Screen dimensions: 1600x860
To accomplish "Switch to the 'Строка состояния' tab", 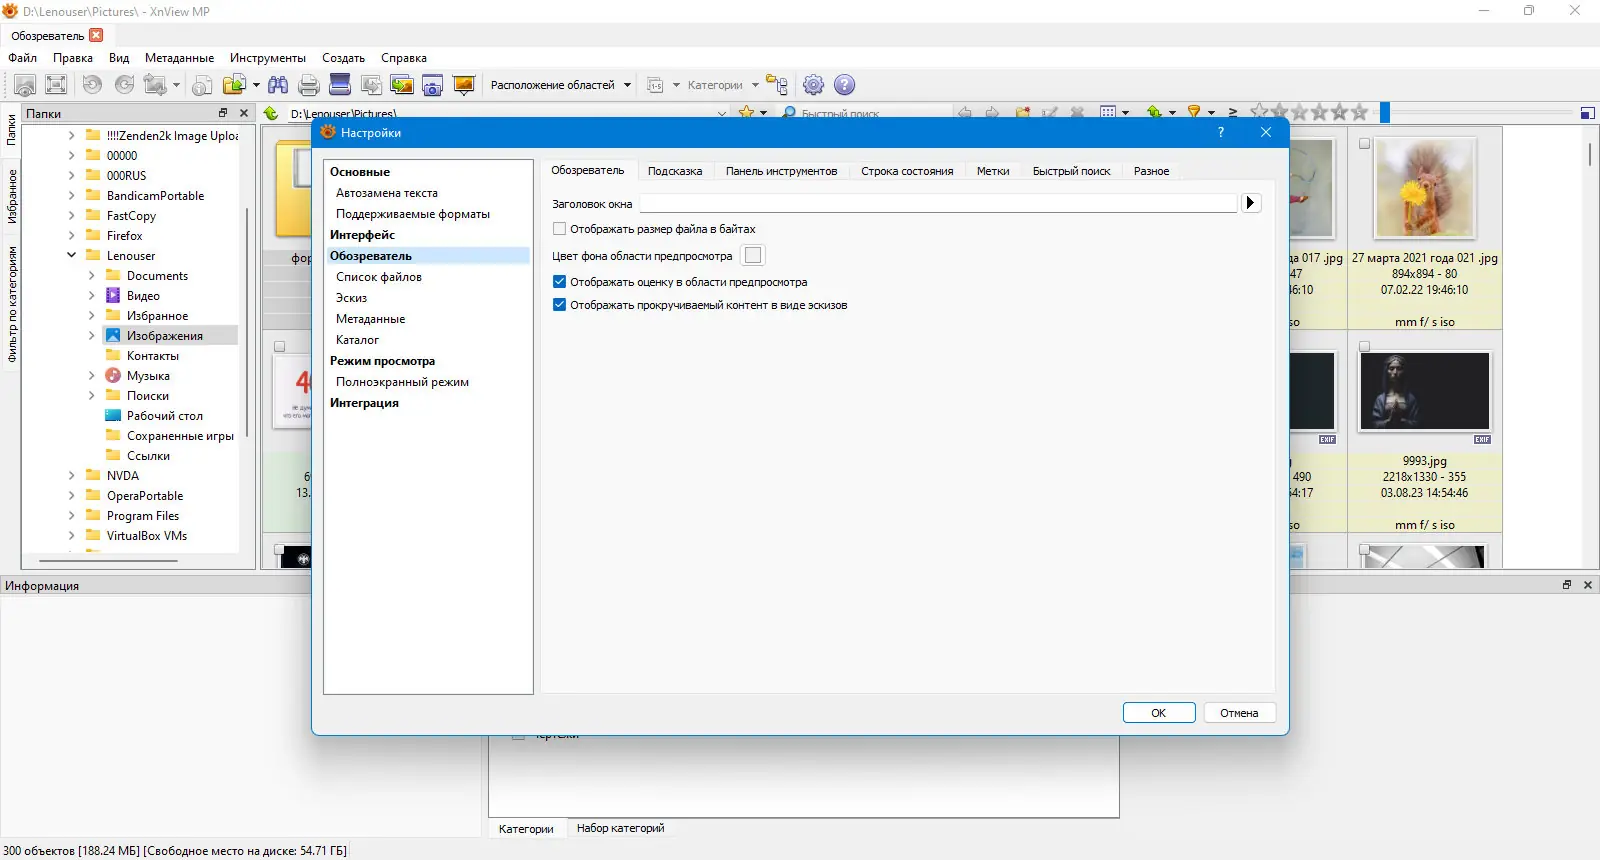I will click(907, 171).
